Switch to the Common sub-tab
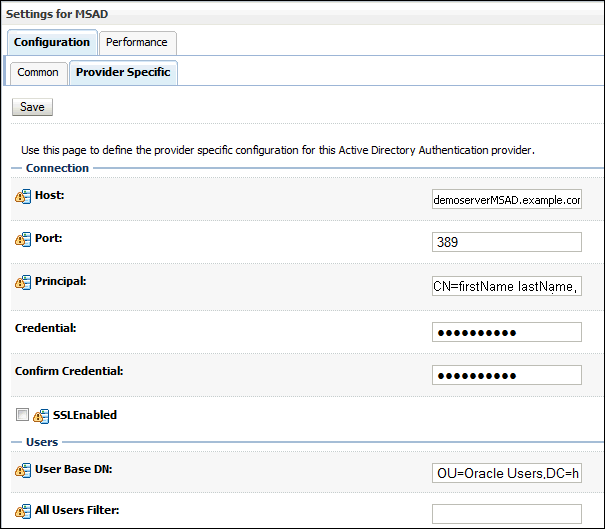Viewport: 605px width, 529px height. tap(38, 73)
